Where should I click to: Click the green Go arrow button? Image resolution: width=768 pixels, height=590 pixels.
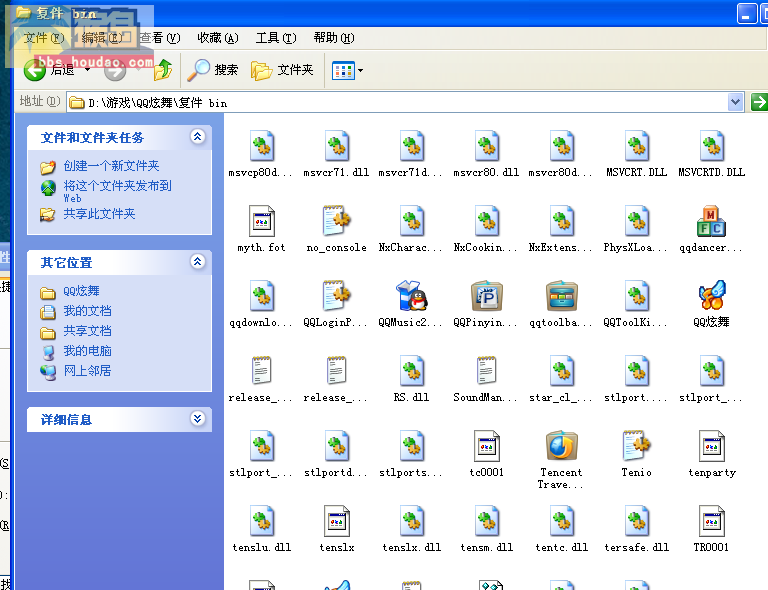click(x=759, y=102)
